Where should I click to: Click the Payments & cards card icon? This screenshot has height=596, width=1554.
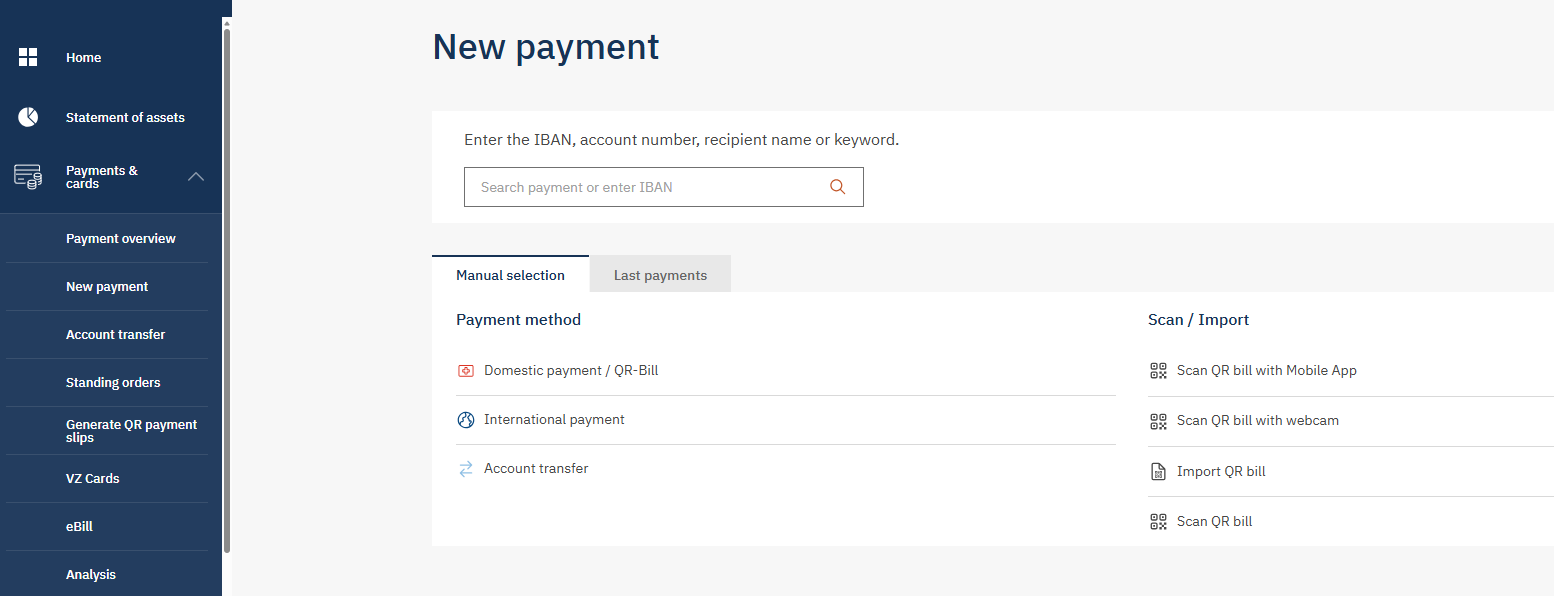pyautogui.click(x=28, y=177)
